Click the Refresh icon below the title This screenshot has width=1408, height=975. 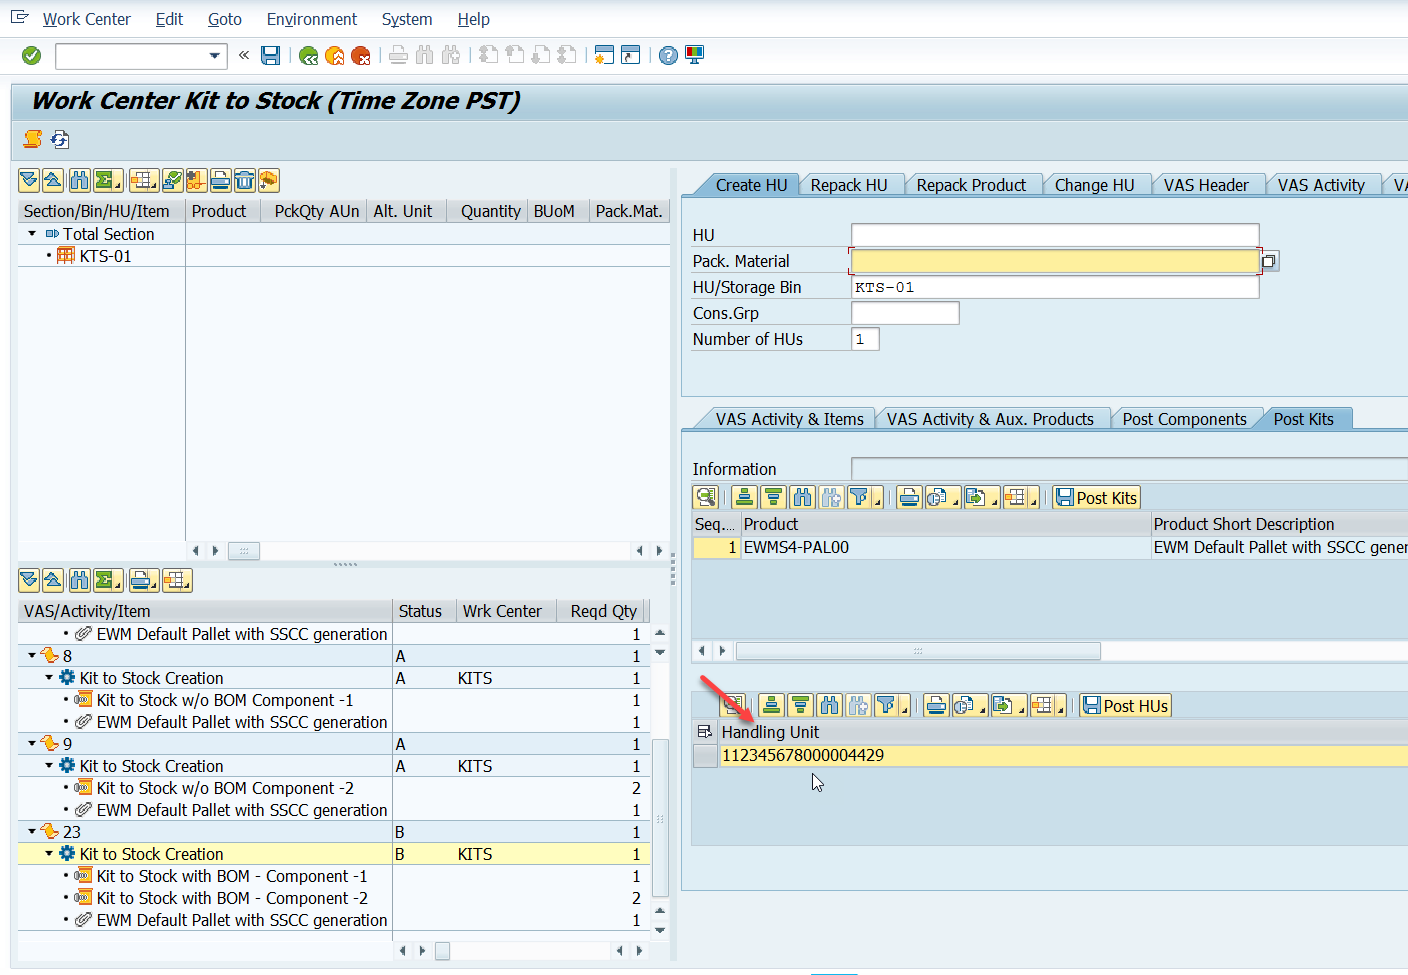[60, 139]
